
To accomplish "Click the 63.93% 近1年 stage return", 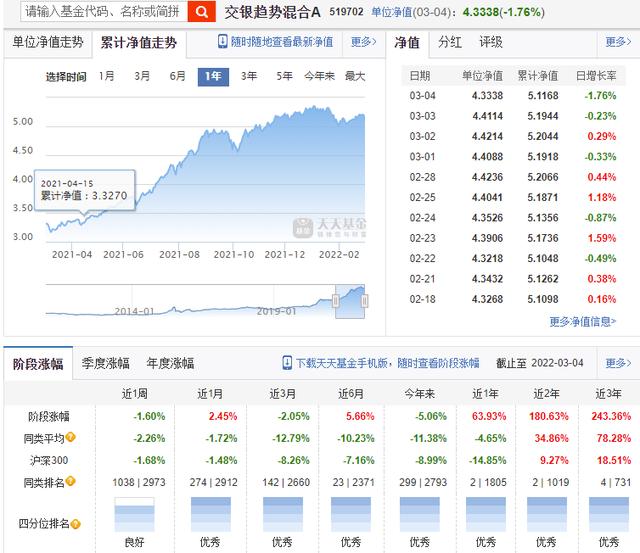I will (489, 417).
